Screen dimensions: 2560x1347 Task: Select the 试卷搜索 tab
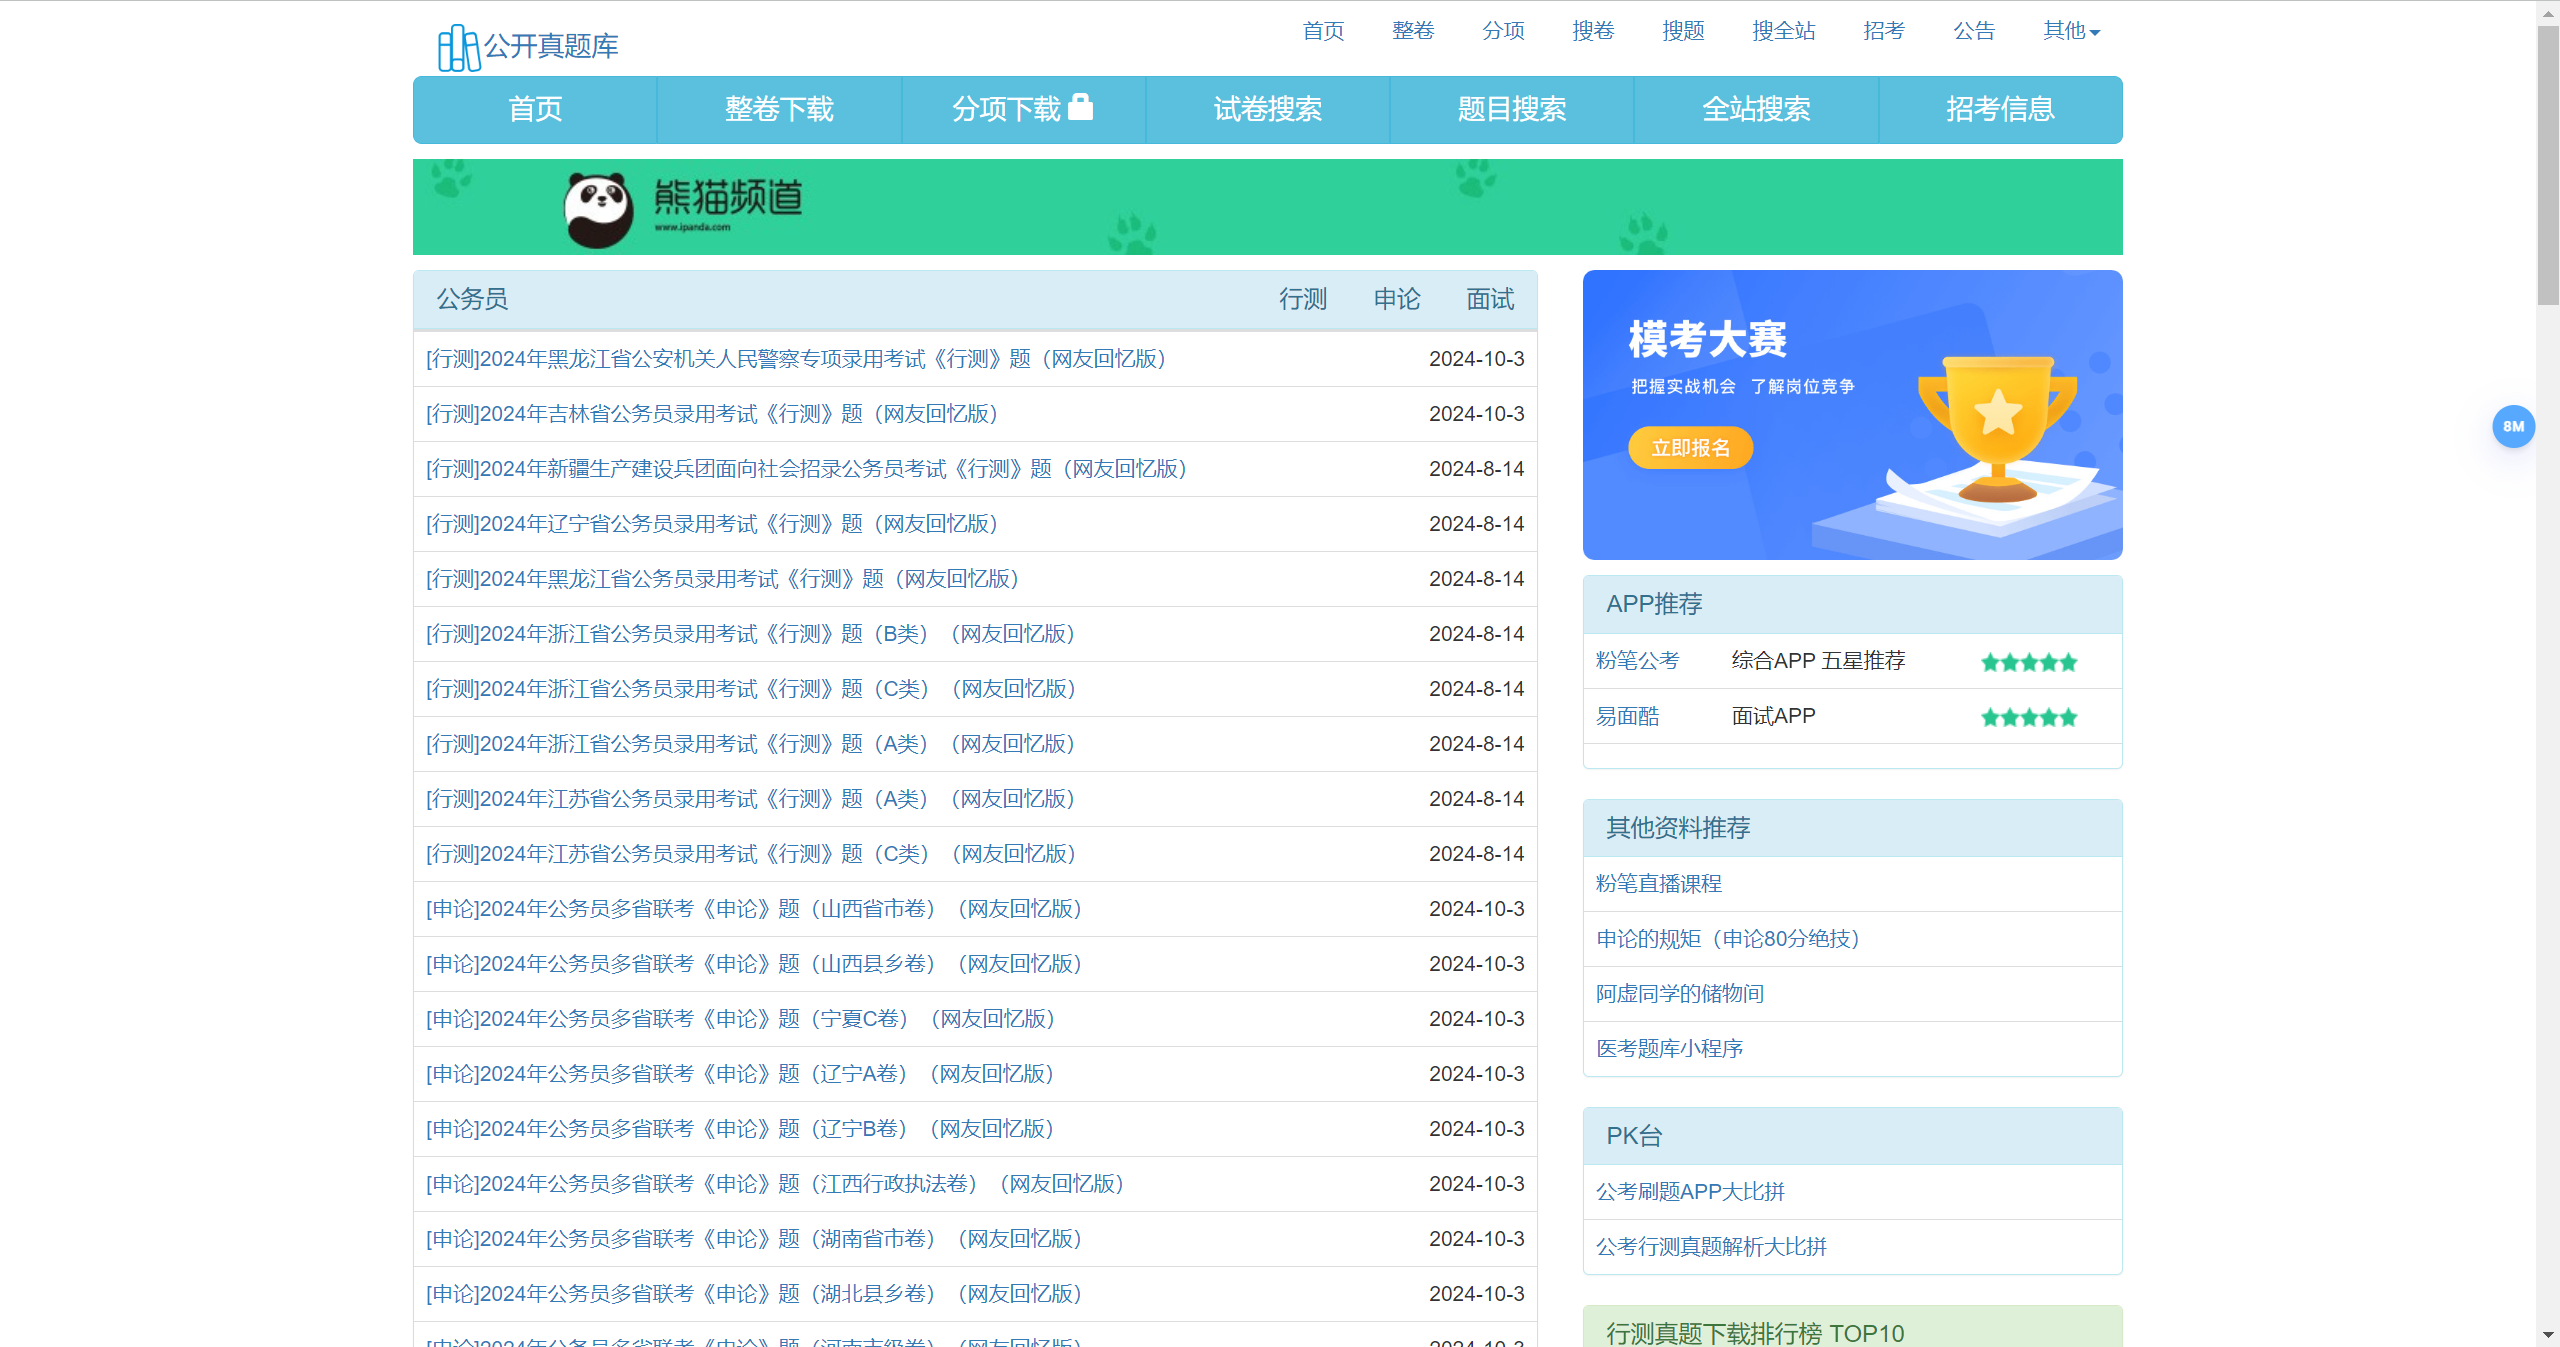pos(1267,109)
